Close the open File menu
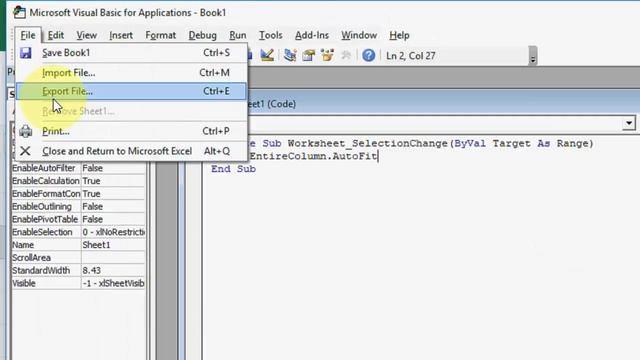The height and width of the screenshot is (360, 640). 28,35
